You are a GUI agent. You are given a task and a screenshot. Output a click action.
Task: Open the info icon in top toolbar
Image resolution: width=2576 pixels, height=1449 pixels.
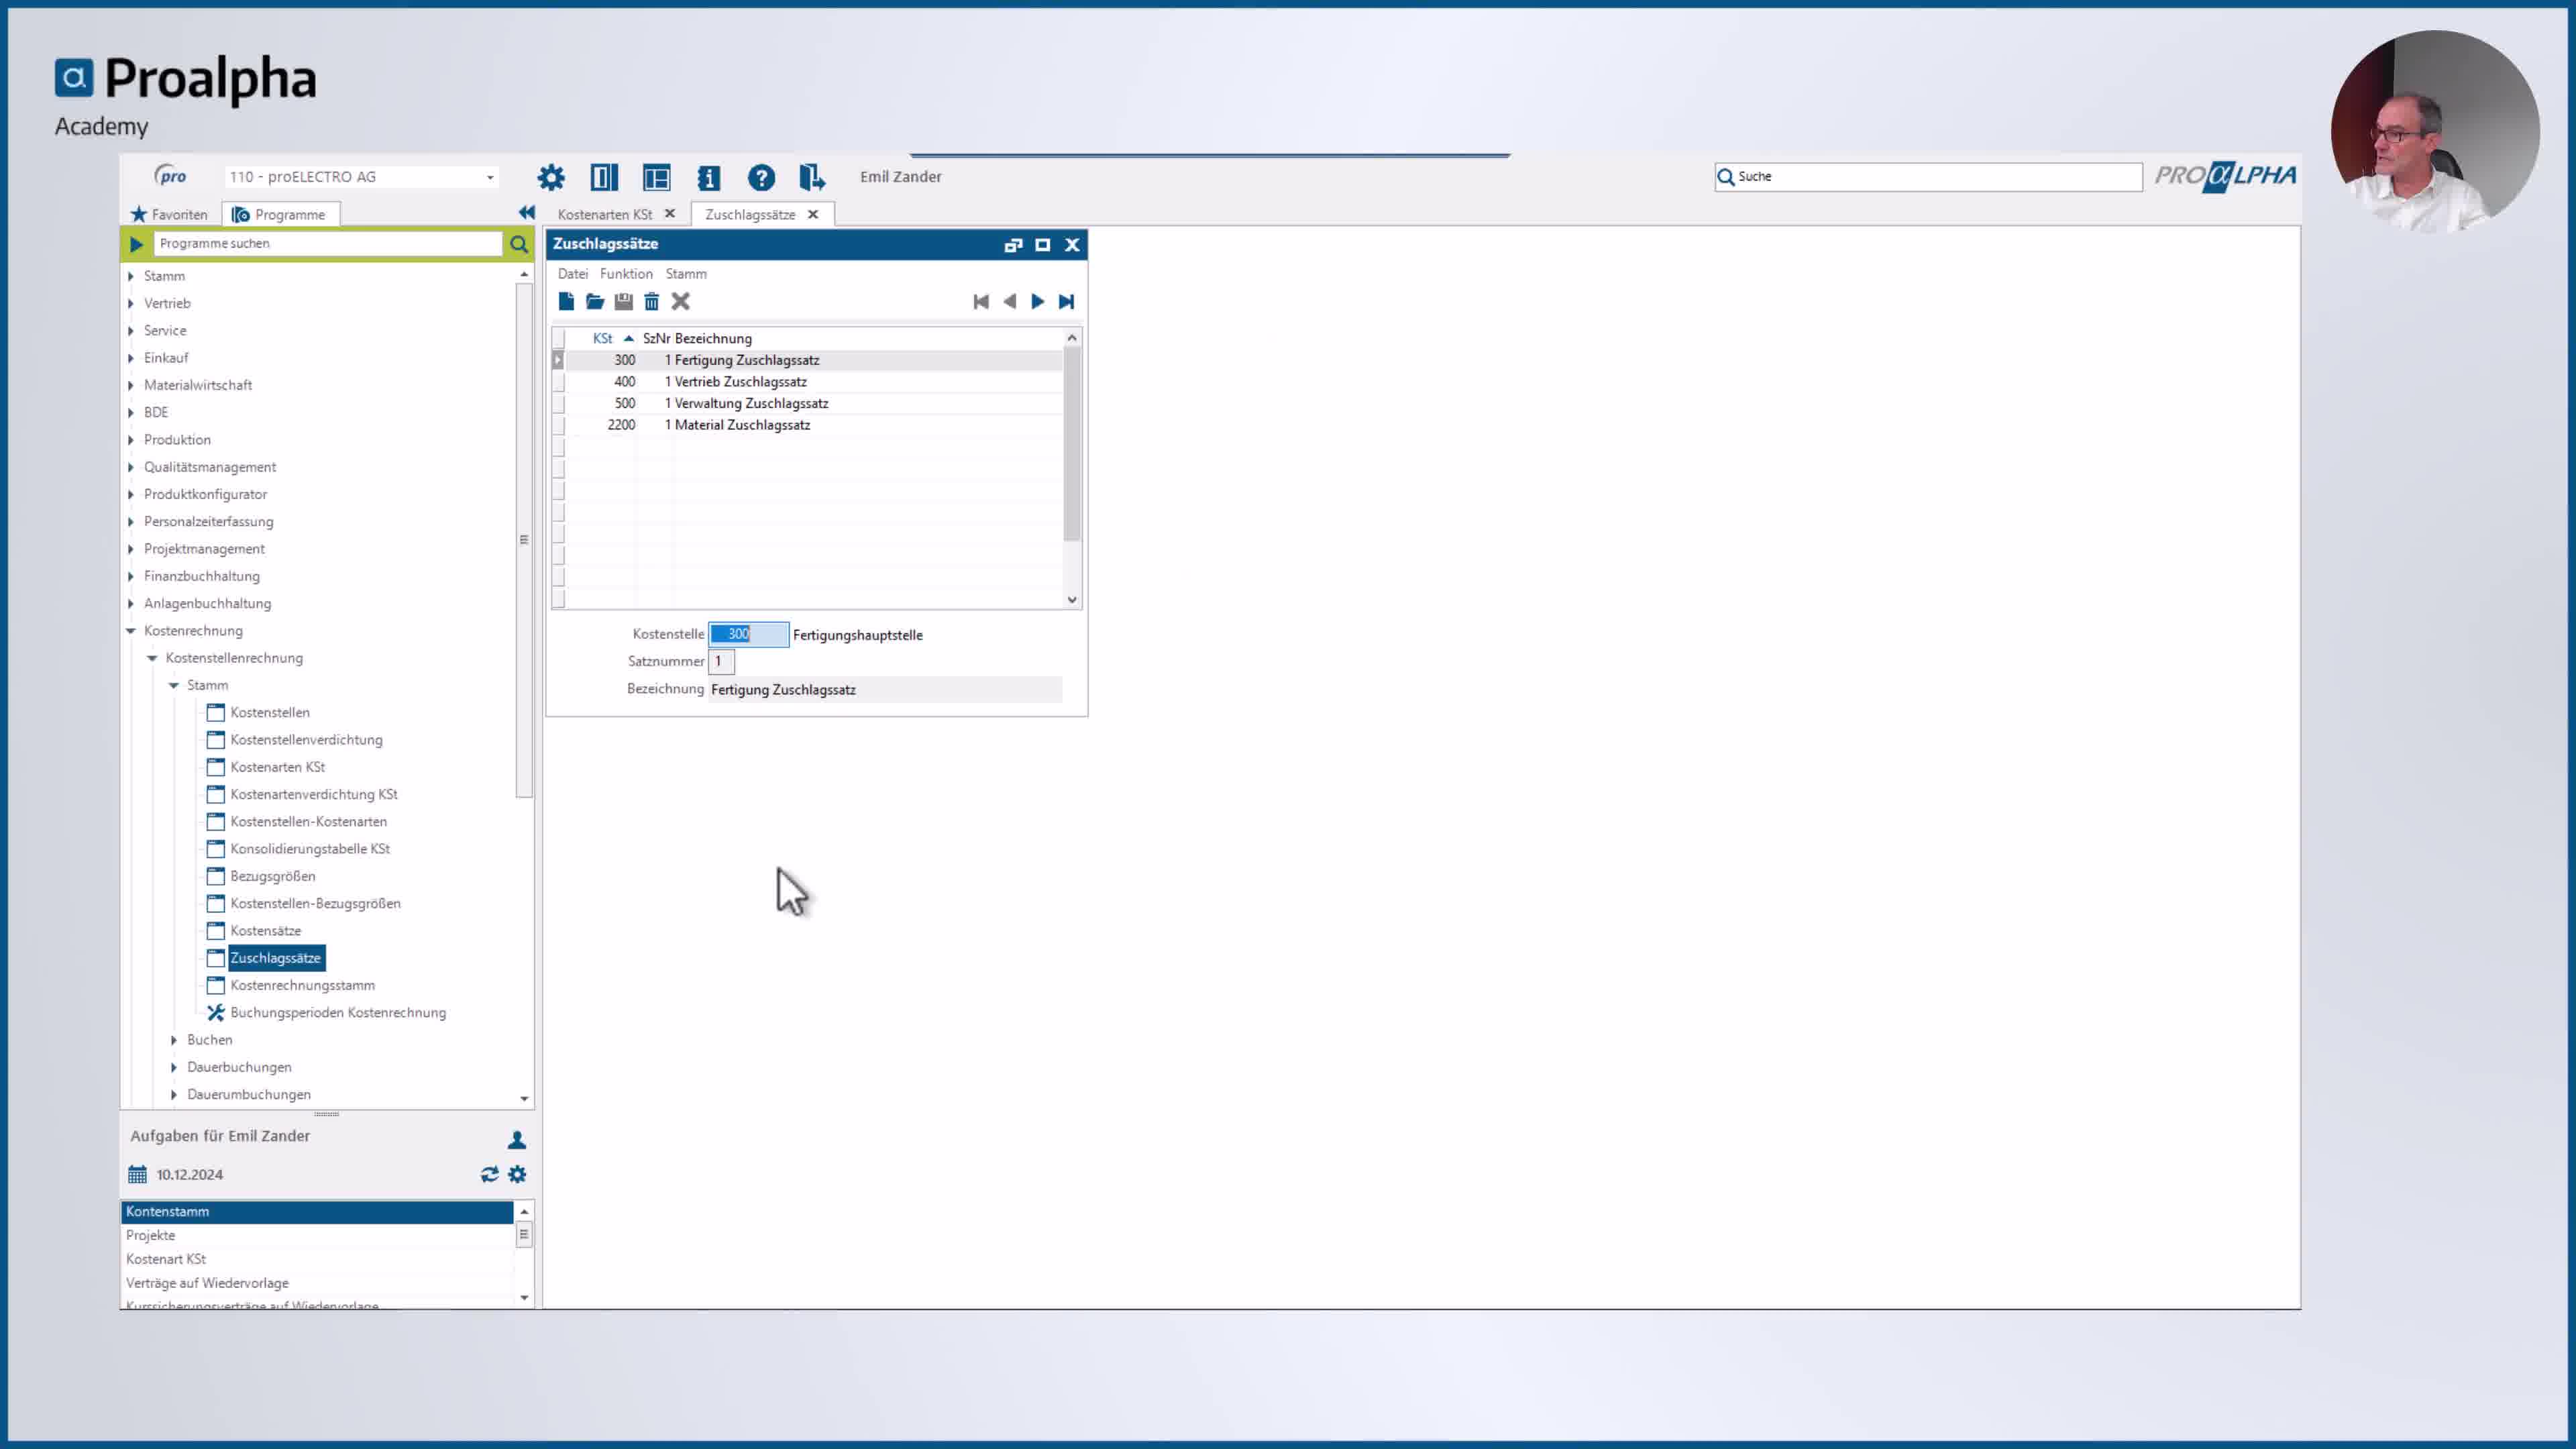coord(709,177)
